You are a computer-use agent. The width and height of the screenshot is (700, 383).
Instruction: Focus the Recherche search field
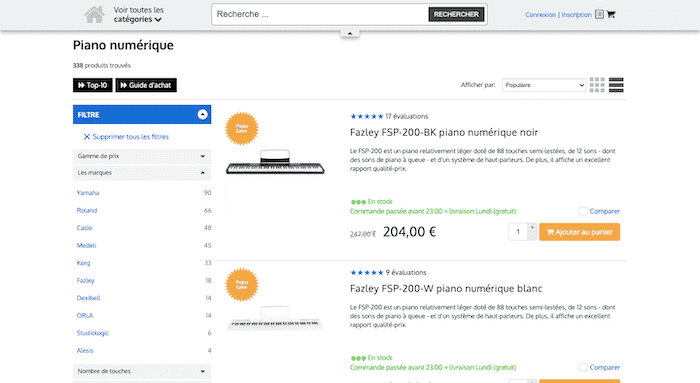(320, 14)
